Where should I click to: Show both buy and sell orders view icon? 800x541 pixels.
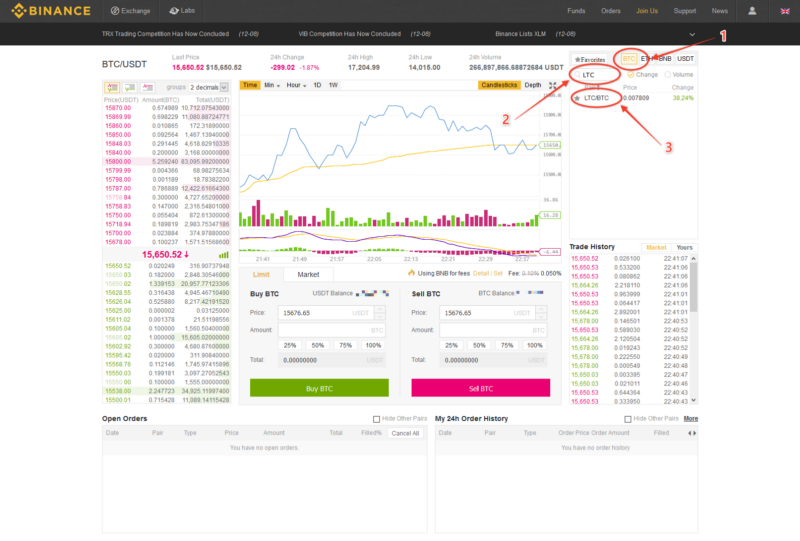click(x=112, y=87)
